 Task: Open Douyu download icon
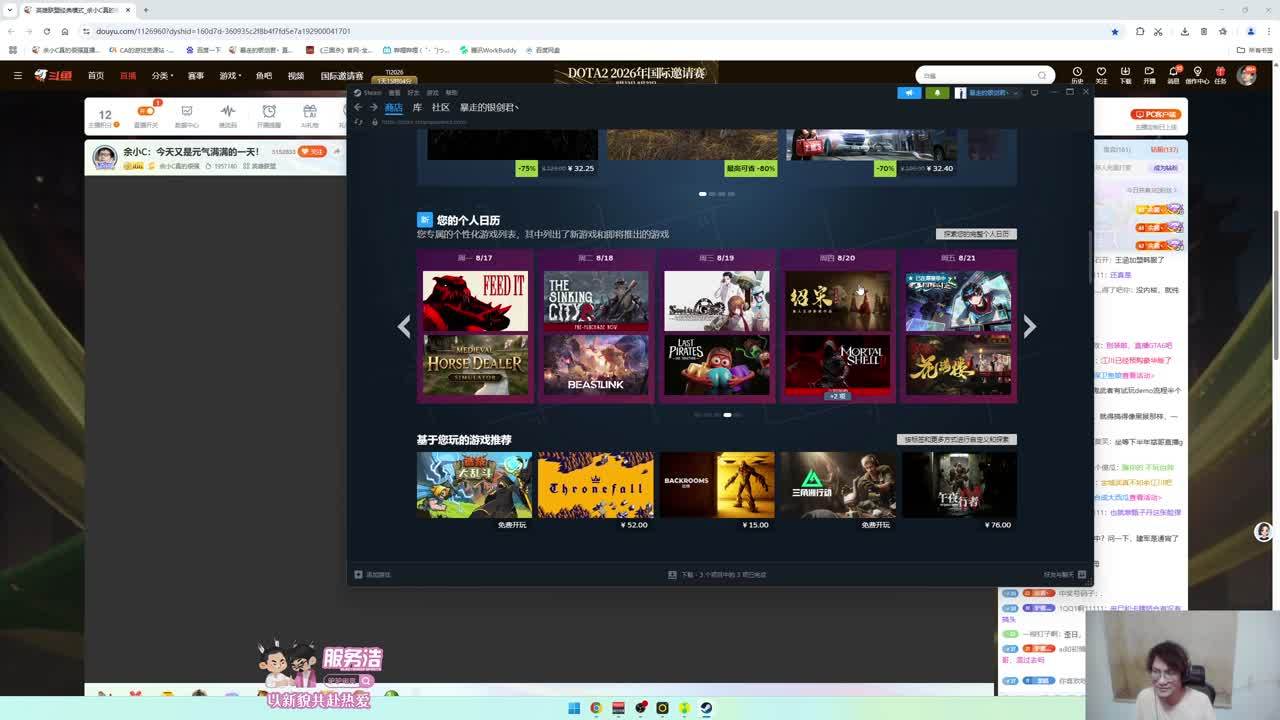tap(1125, 75)
